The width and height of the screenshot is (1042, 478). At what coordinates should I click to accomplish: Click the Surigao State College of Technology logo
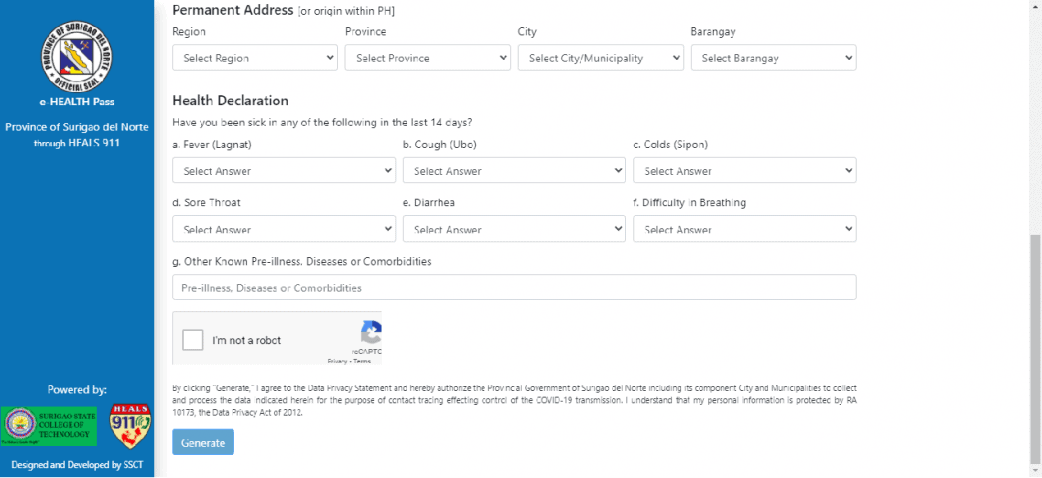click(x=49, y=426)
